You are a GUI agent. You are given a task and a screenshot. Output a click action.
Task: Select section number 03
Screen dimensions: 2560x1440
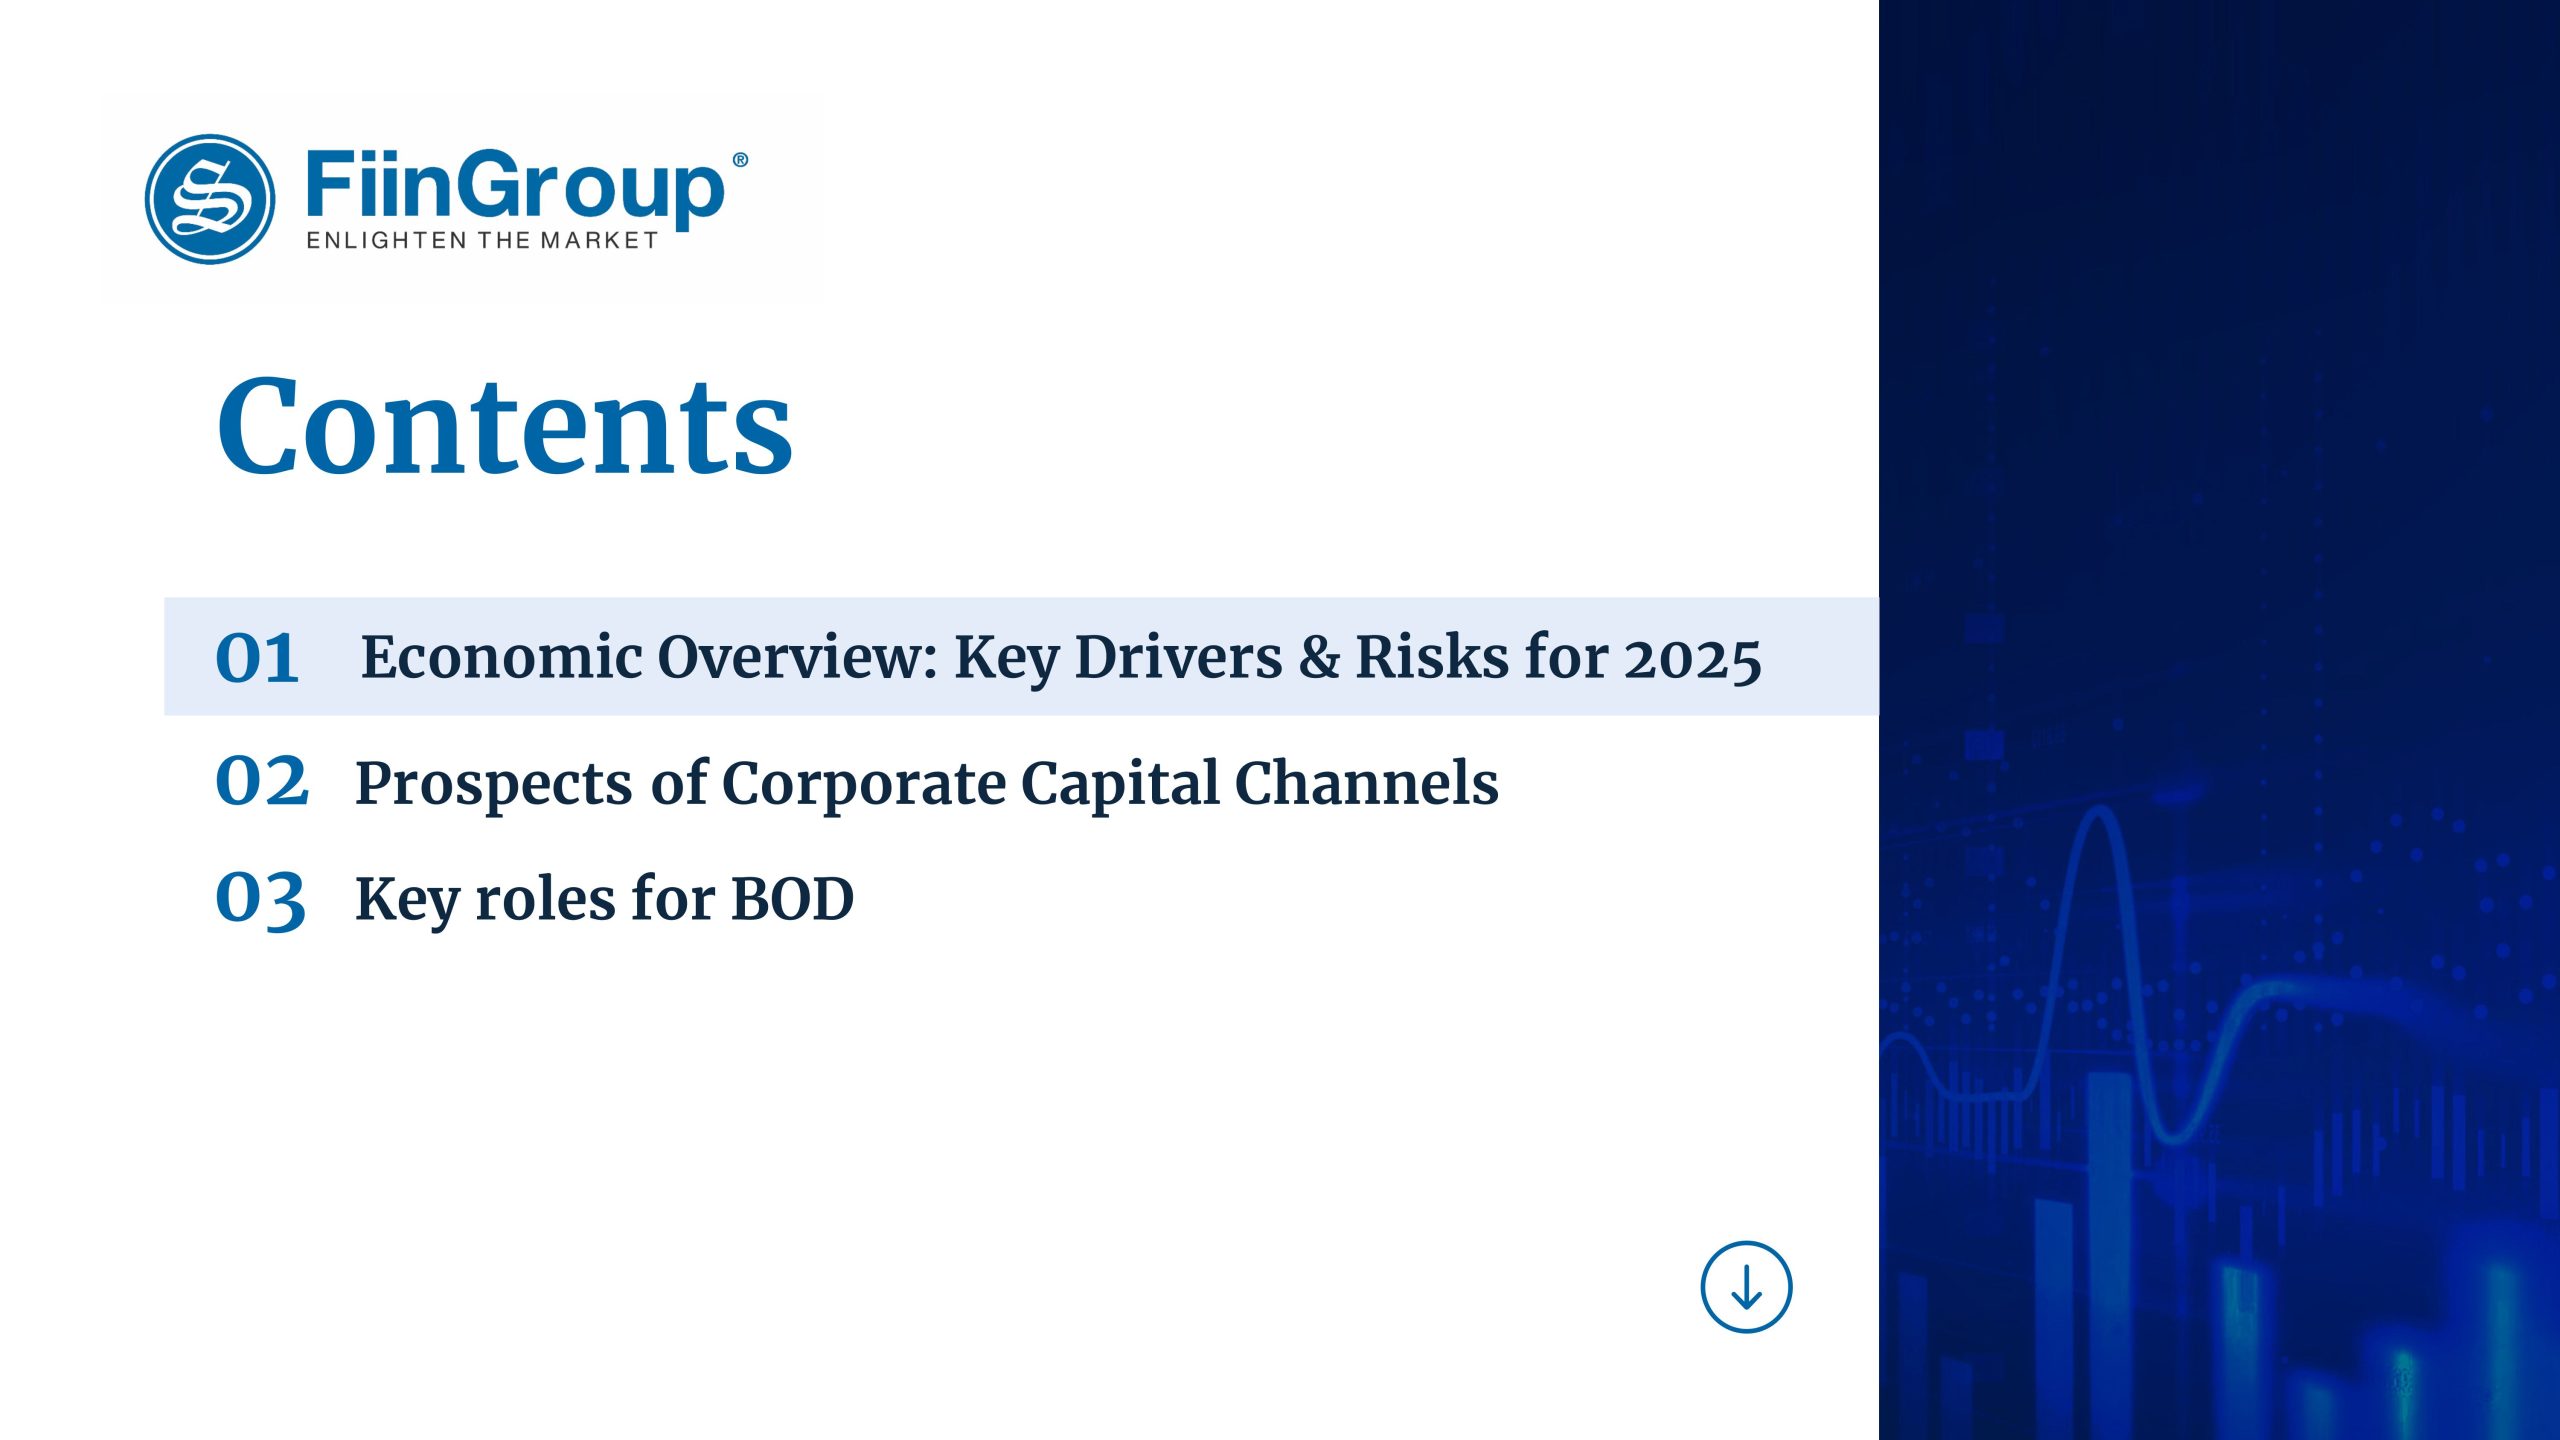click(260, 899)
